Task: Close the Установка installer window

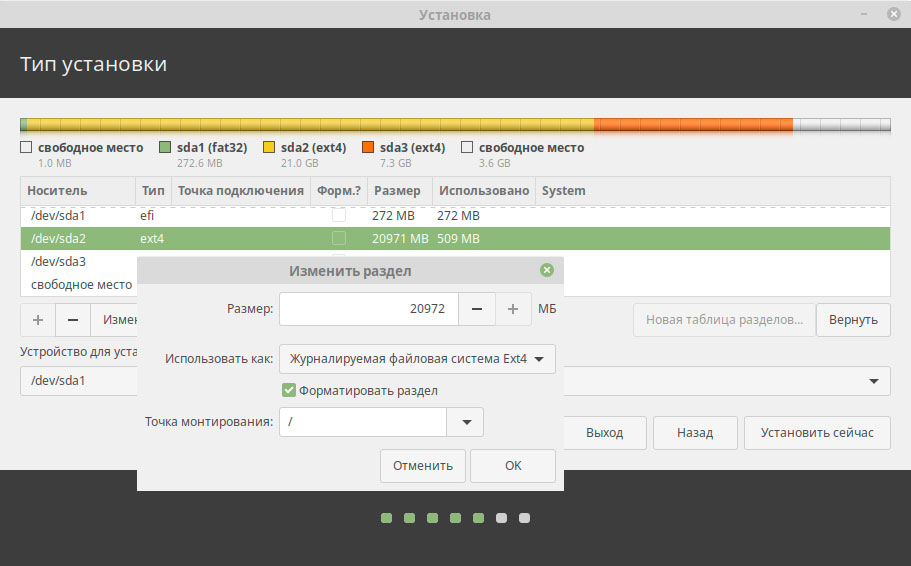Action: pyautogui.click(x=894, y=14)
